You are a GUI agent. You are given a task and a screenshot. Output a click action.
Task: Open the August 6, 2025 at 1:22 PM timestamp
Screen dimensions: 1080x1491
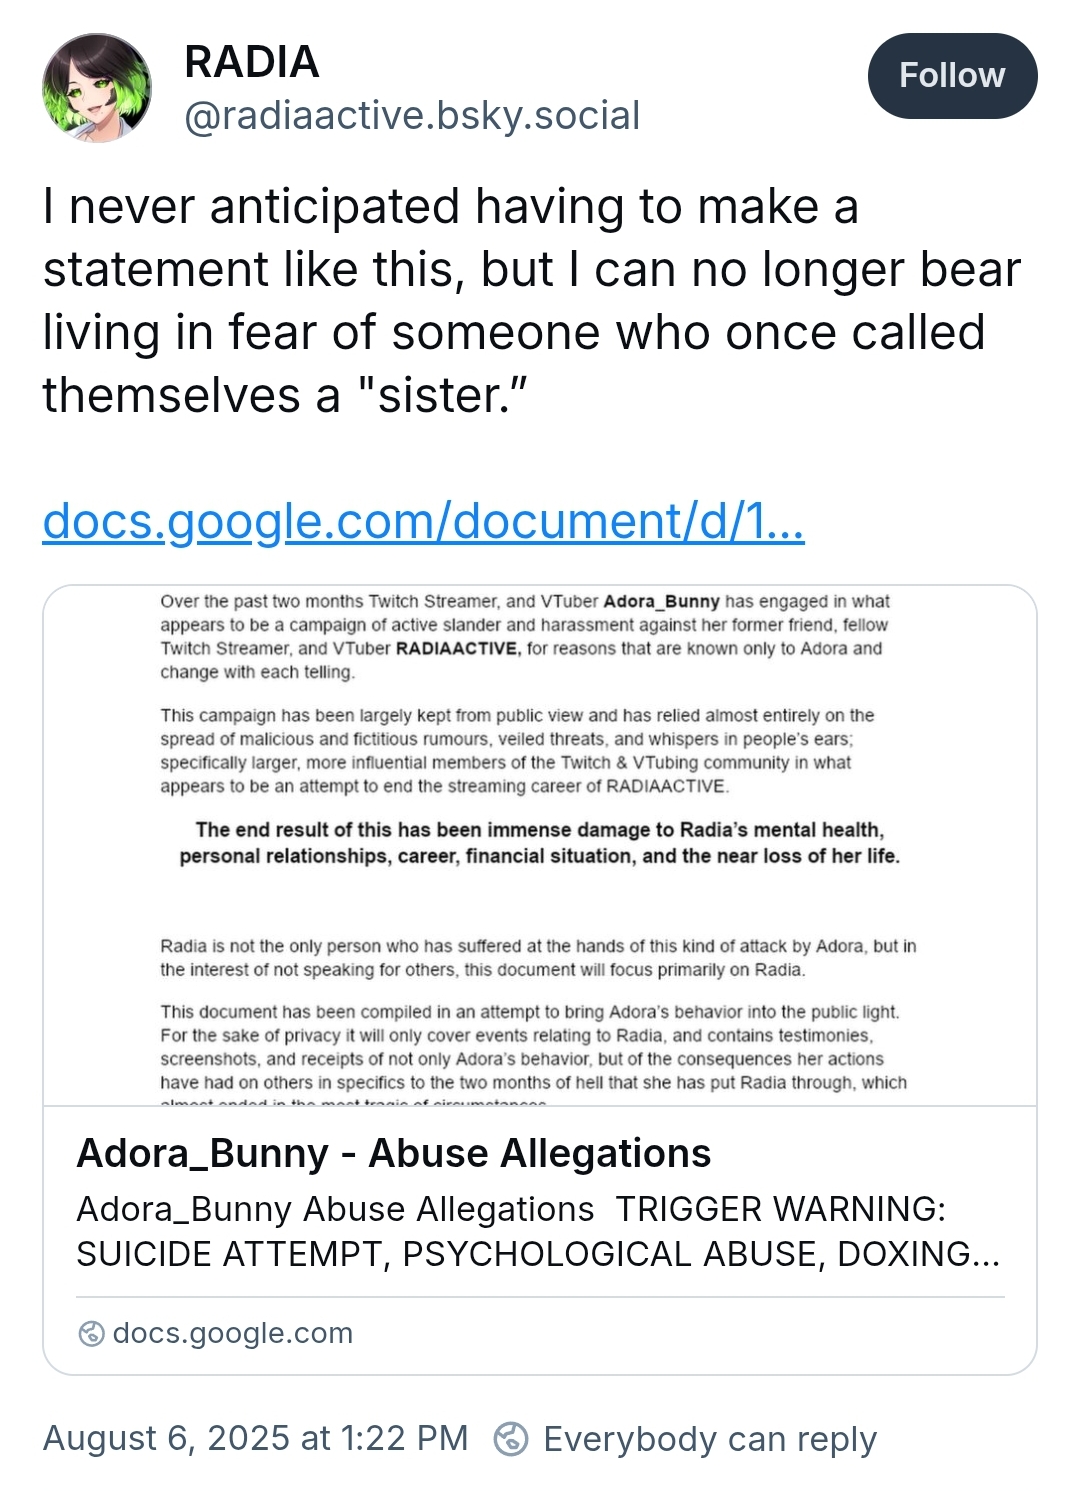pyautogui.click(x=255, y=1438)
